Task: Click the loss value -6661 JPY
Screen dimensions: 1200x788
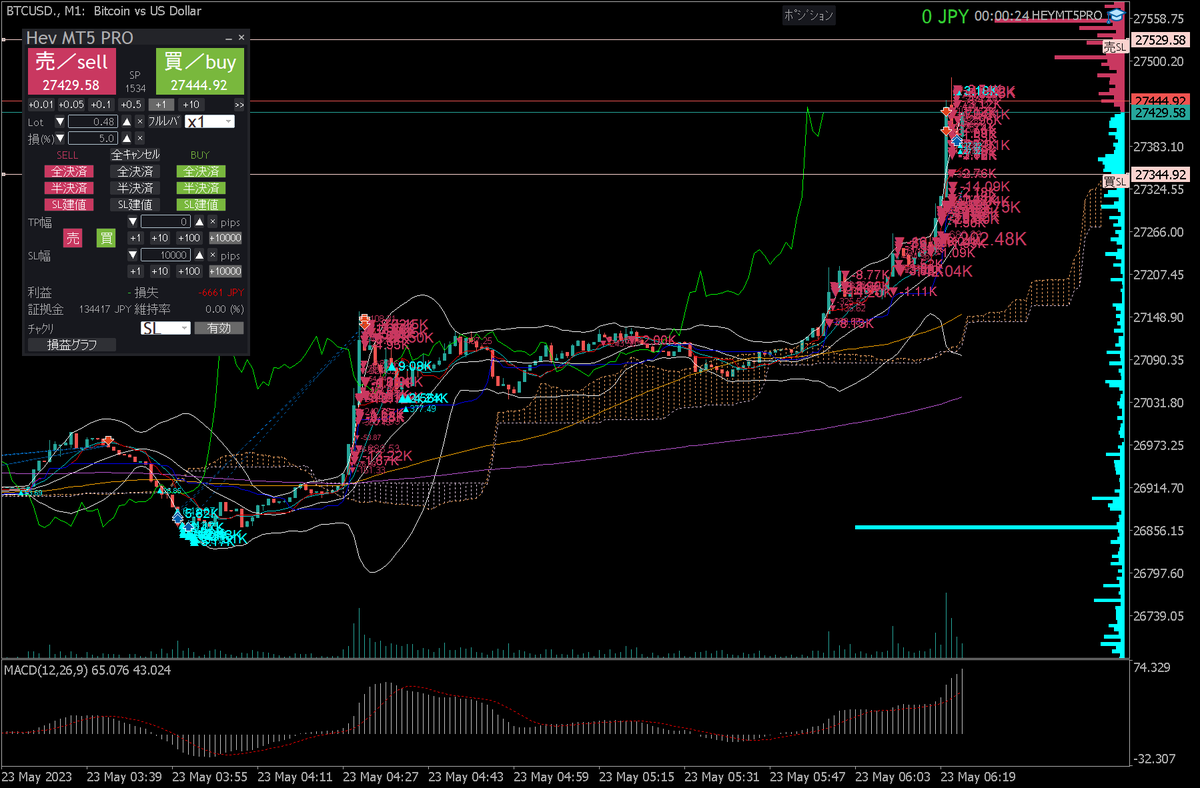Action: point(221,293)
